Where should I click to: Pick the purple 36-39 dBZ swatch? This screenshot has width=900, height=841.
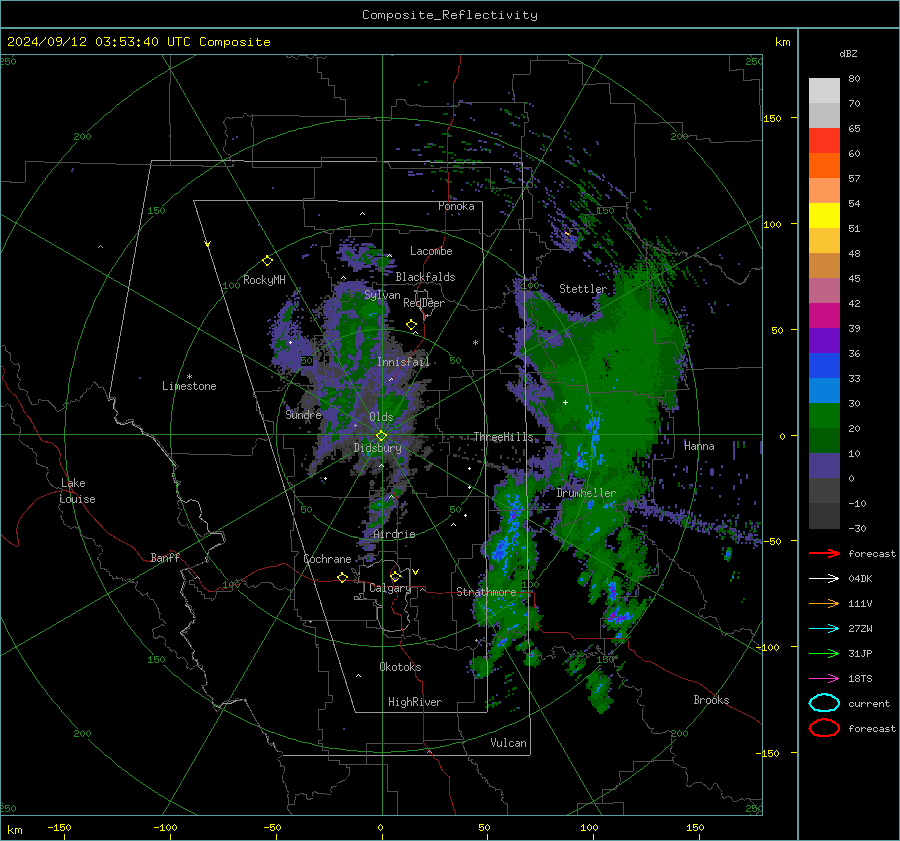click(824, 340)
